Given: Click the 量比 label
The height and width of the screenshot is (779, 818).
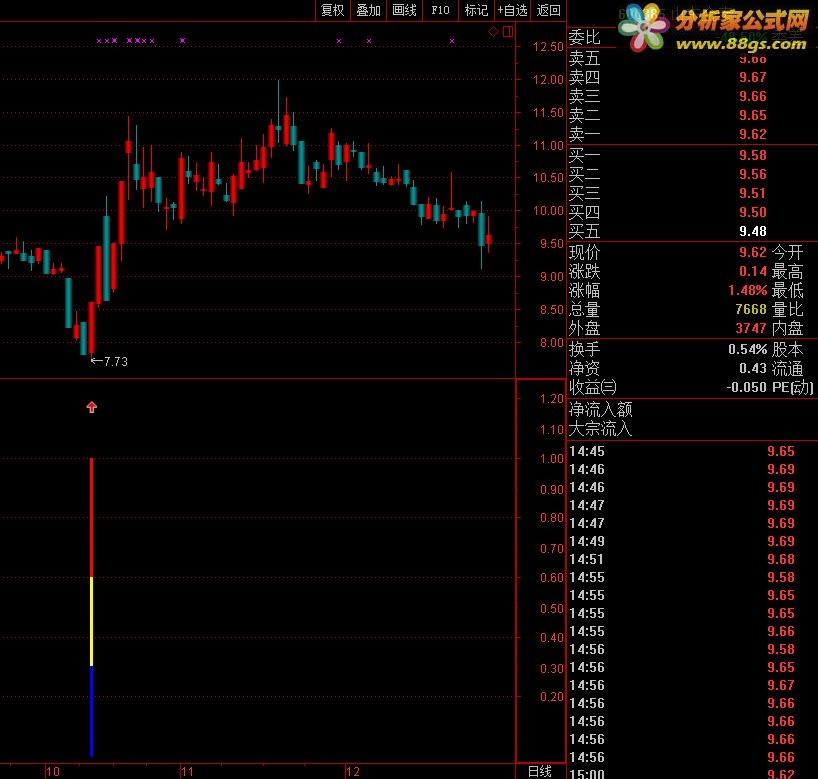Looking at the screenshot, I should click(x=787, y=309).
